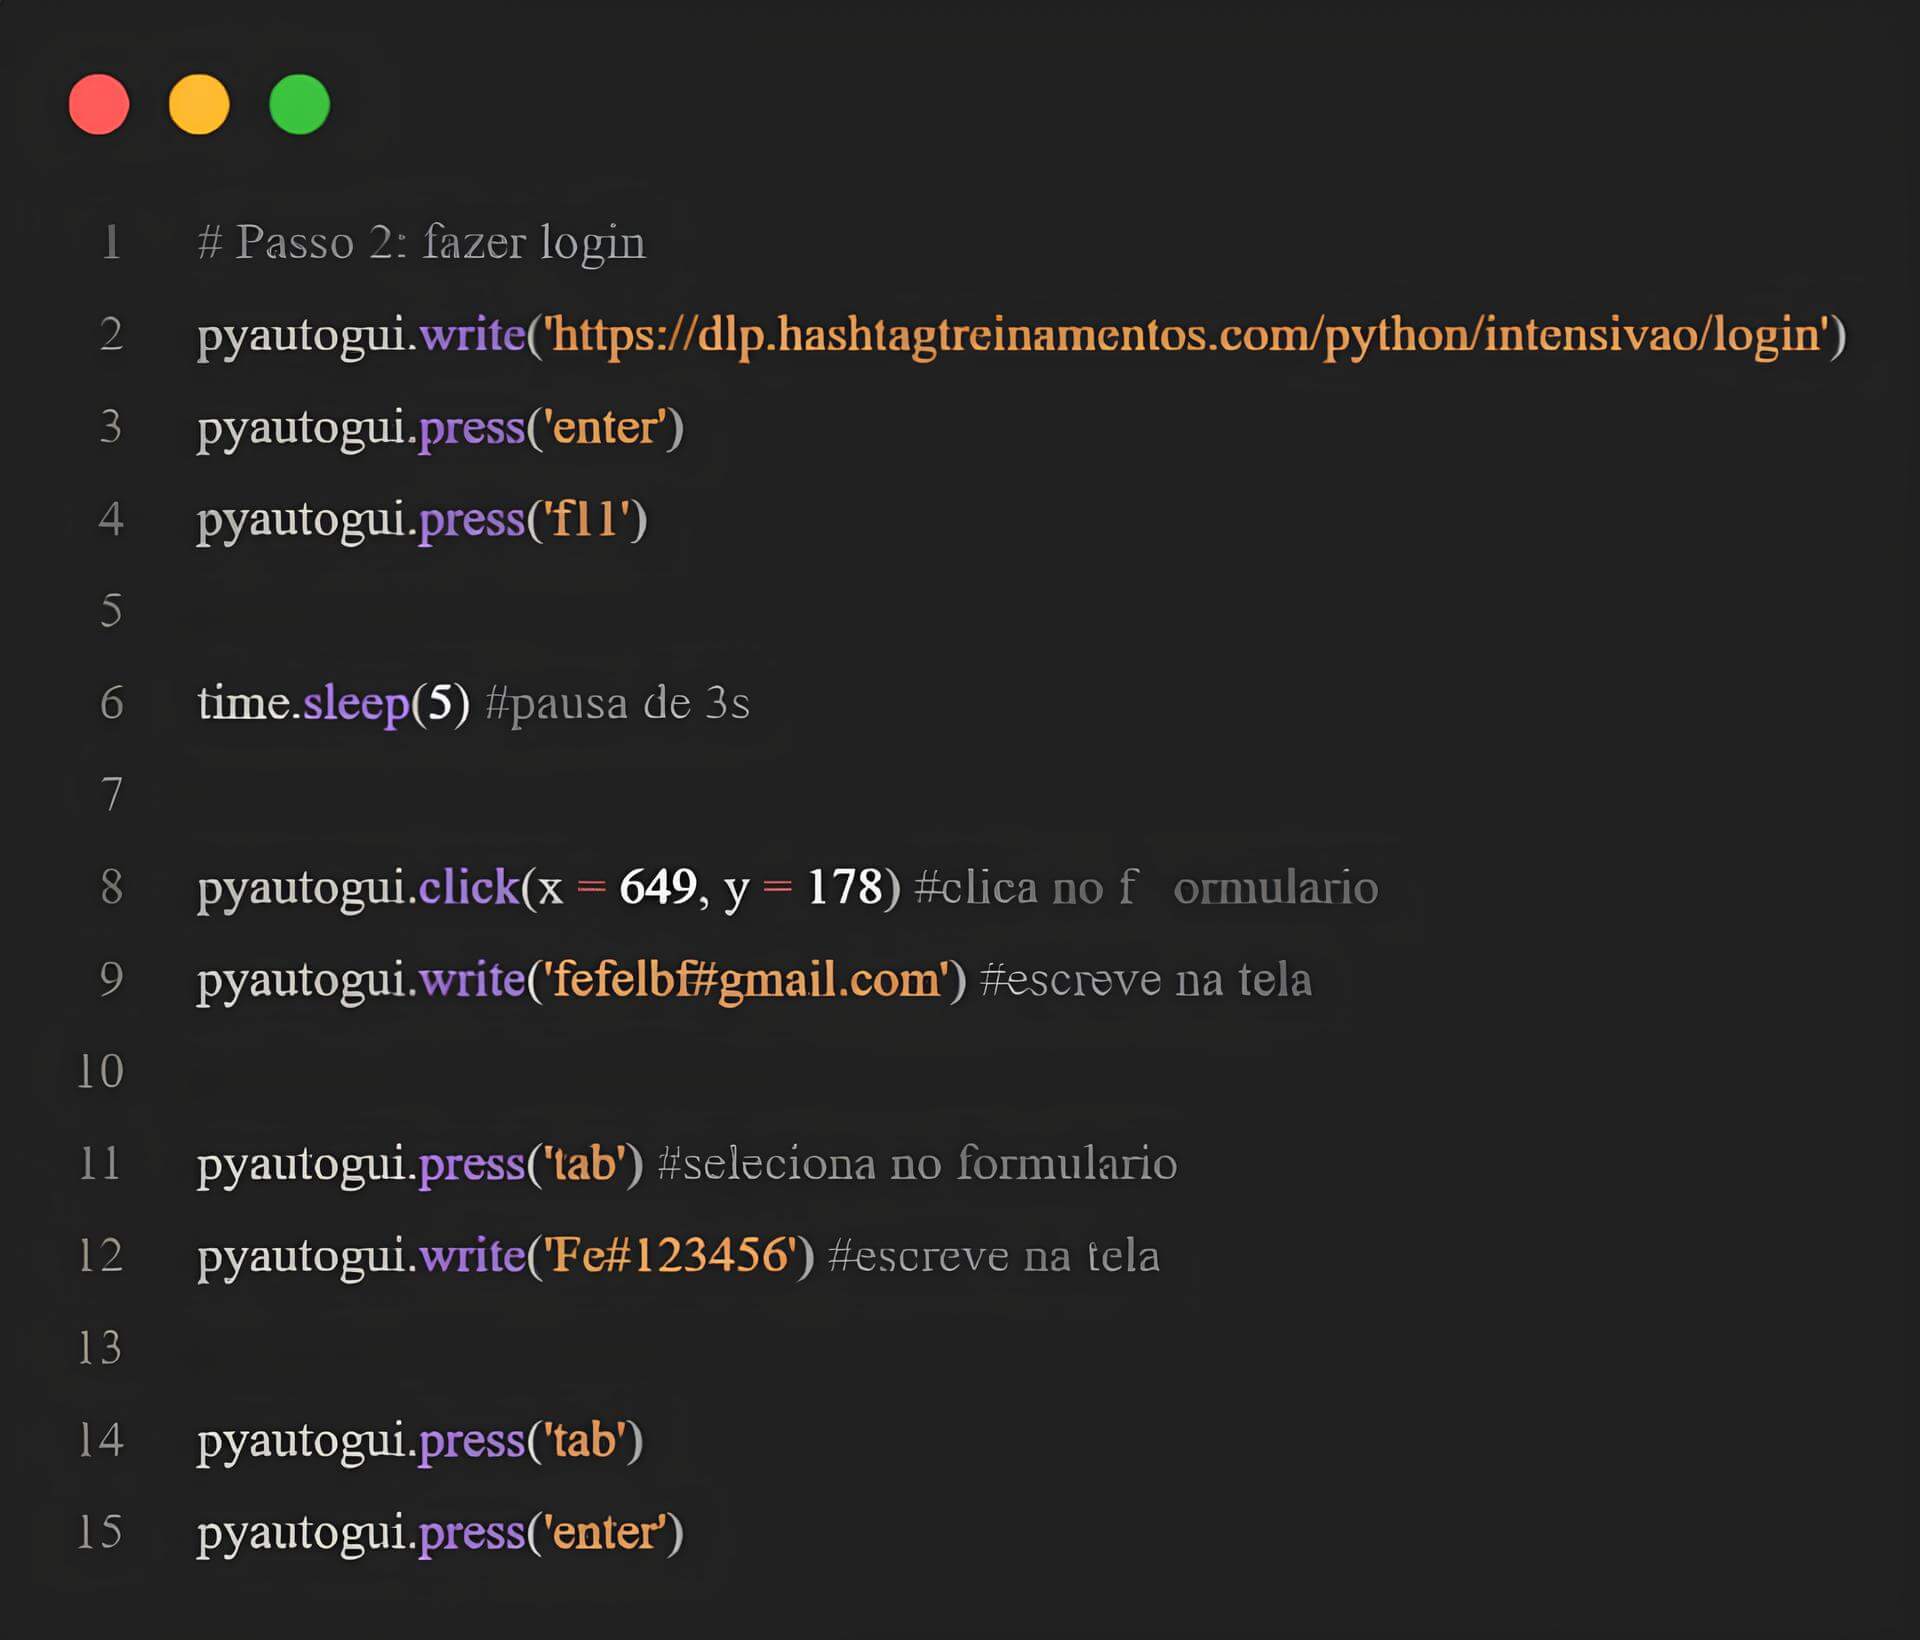Click the red close window dot

[x=99, y=104]
